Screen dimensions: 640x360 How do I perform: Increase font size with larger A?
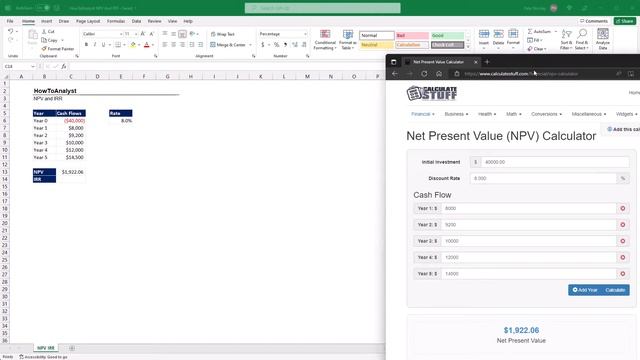click(x=143, y=34)
